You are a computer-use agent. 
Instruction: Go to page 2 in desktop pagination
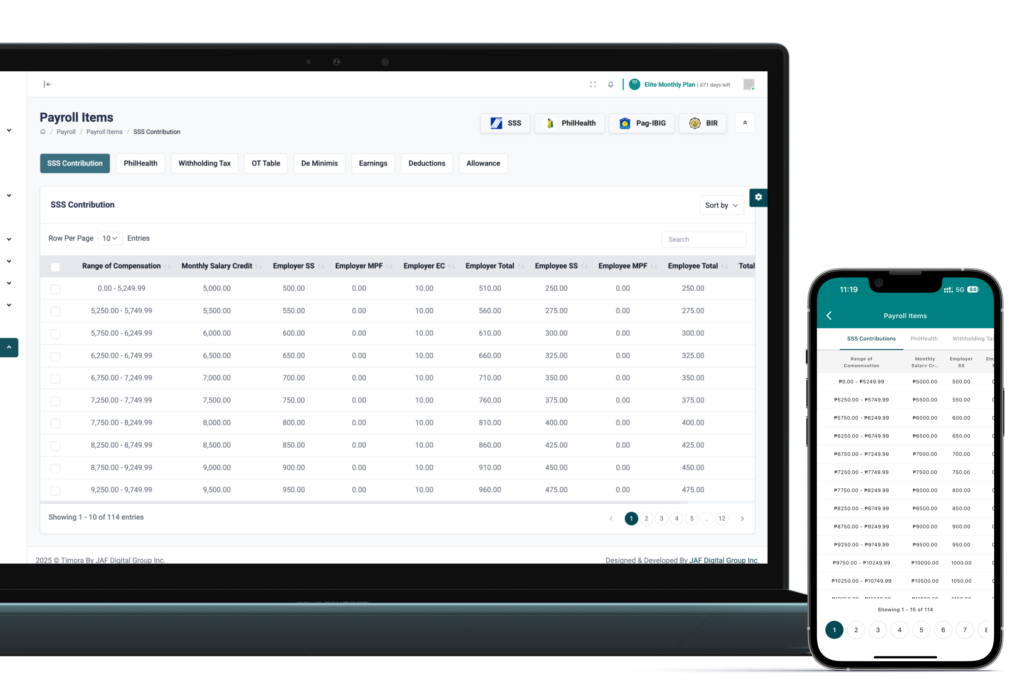[x=646, y=518]
